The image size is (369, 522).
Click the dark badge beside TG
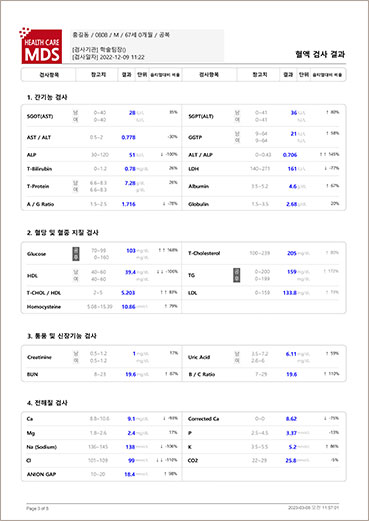(237, 275)
